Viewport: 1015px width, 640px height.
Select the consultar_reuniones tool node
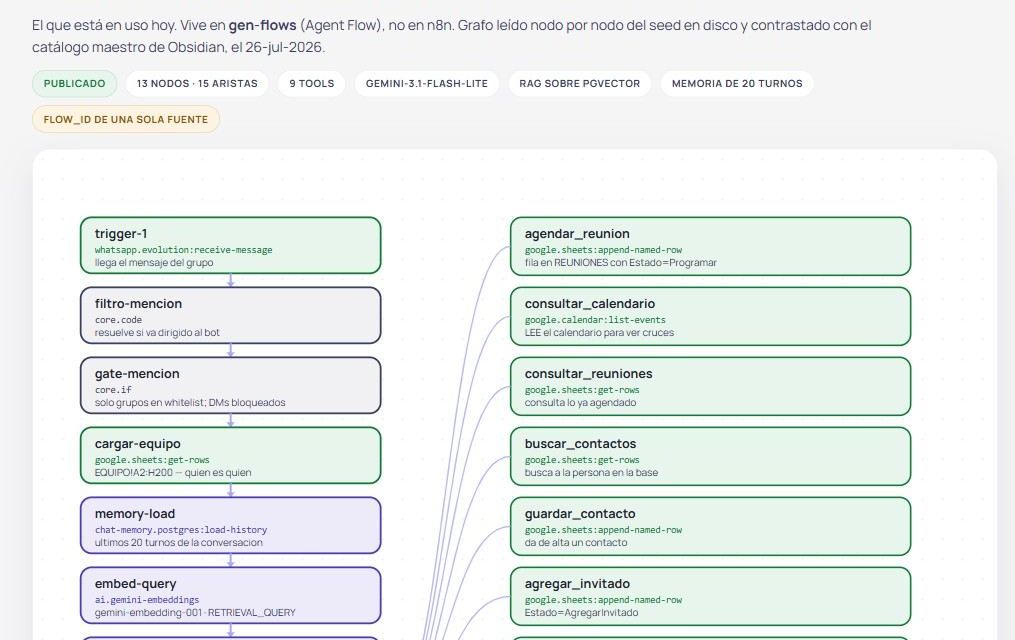(x=710, y=386)
